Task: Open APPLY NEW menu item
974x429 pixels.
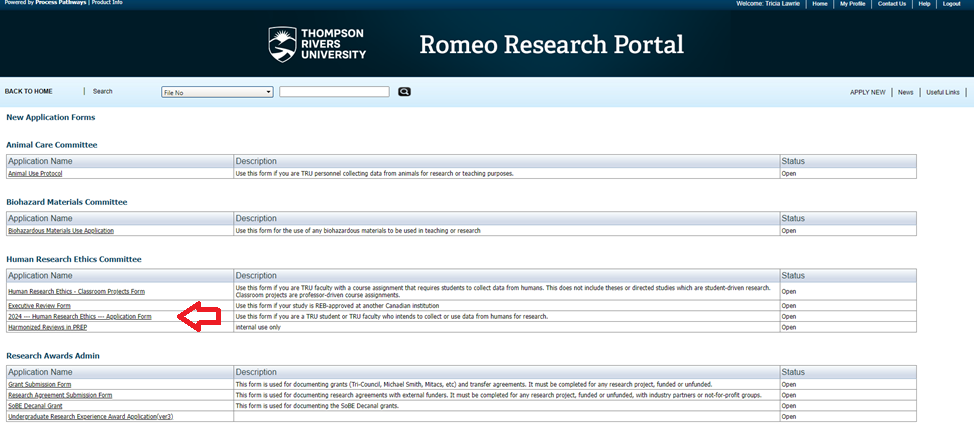Action: (867, 92)
